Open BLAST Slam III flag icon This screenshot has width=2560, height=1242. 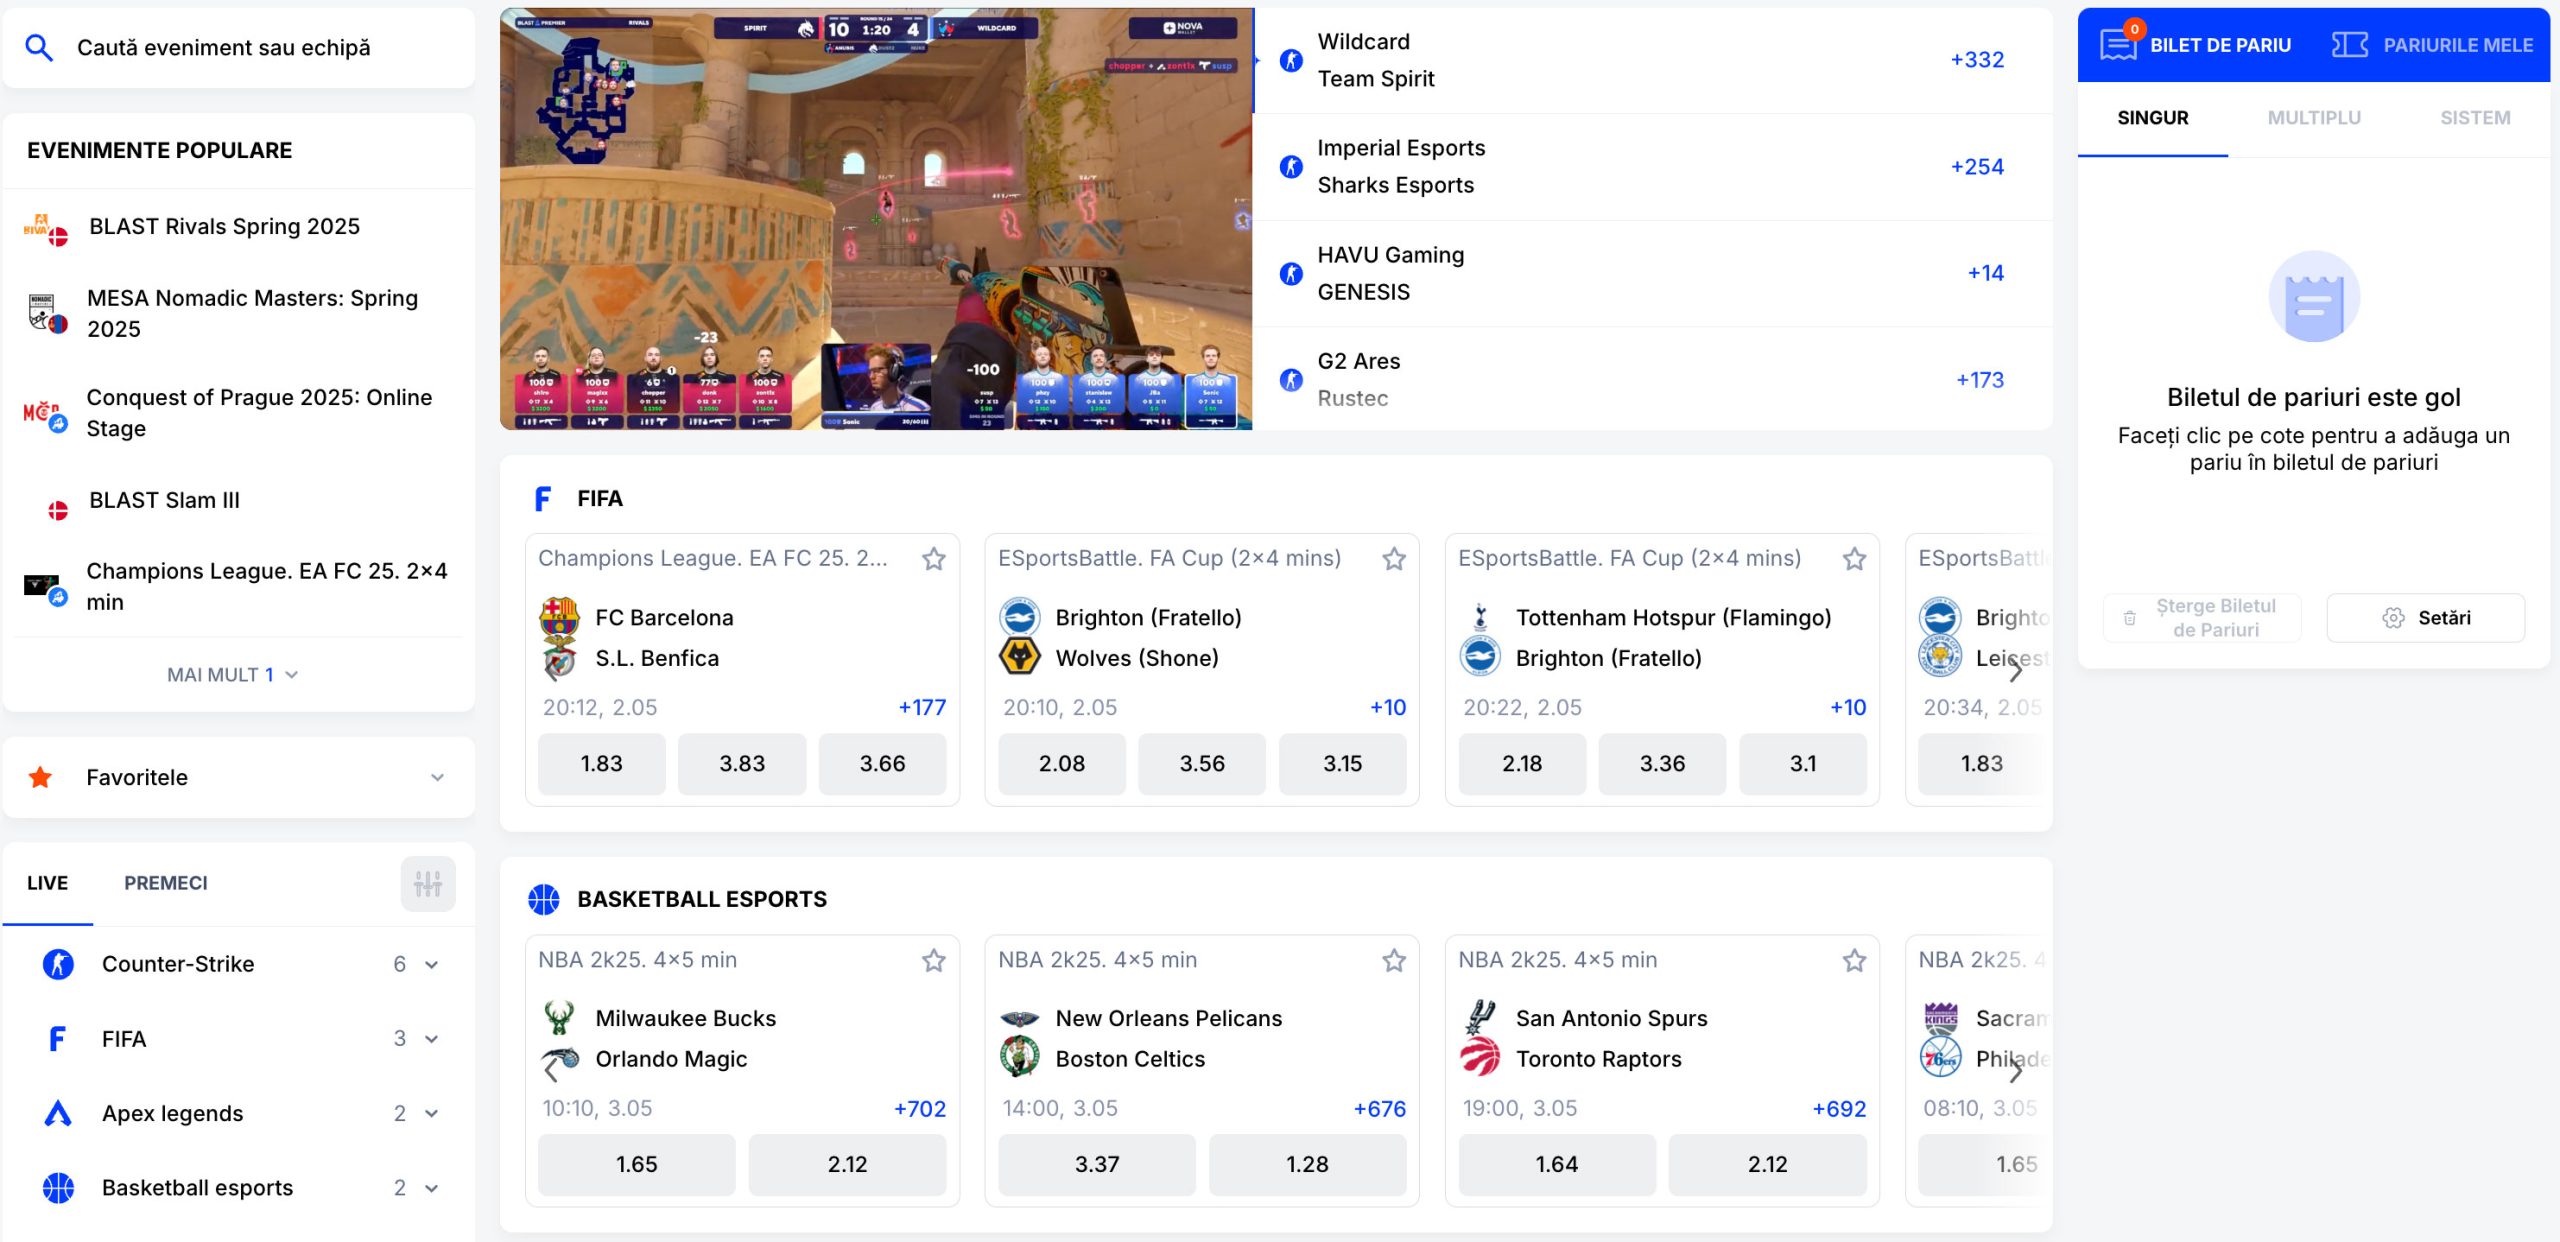58,510
